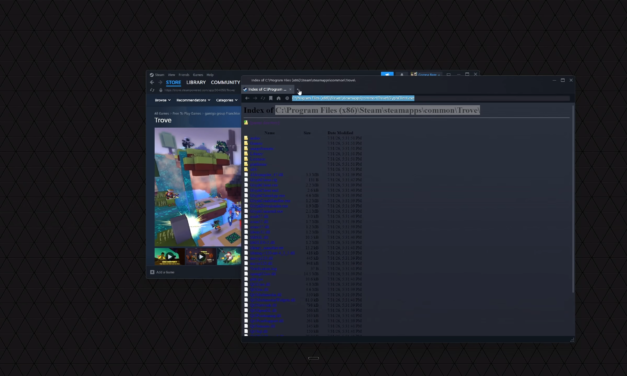This screenshot has height=376, width=627.
Task: Switch to the STORE tab in Steam
Action: (x=174, y=82)
